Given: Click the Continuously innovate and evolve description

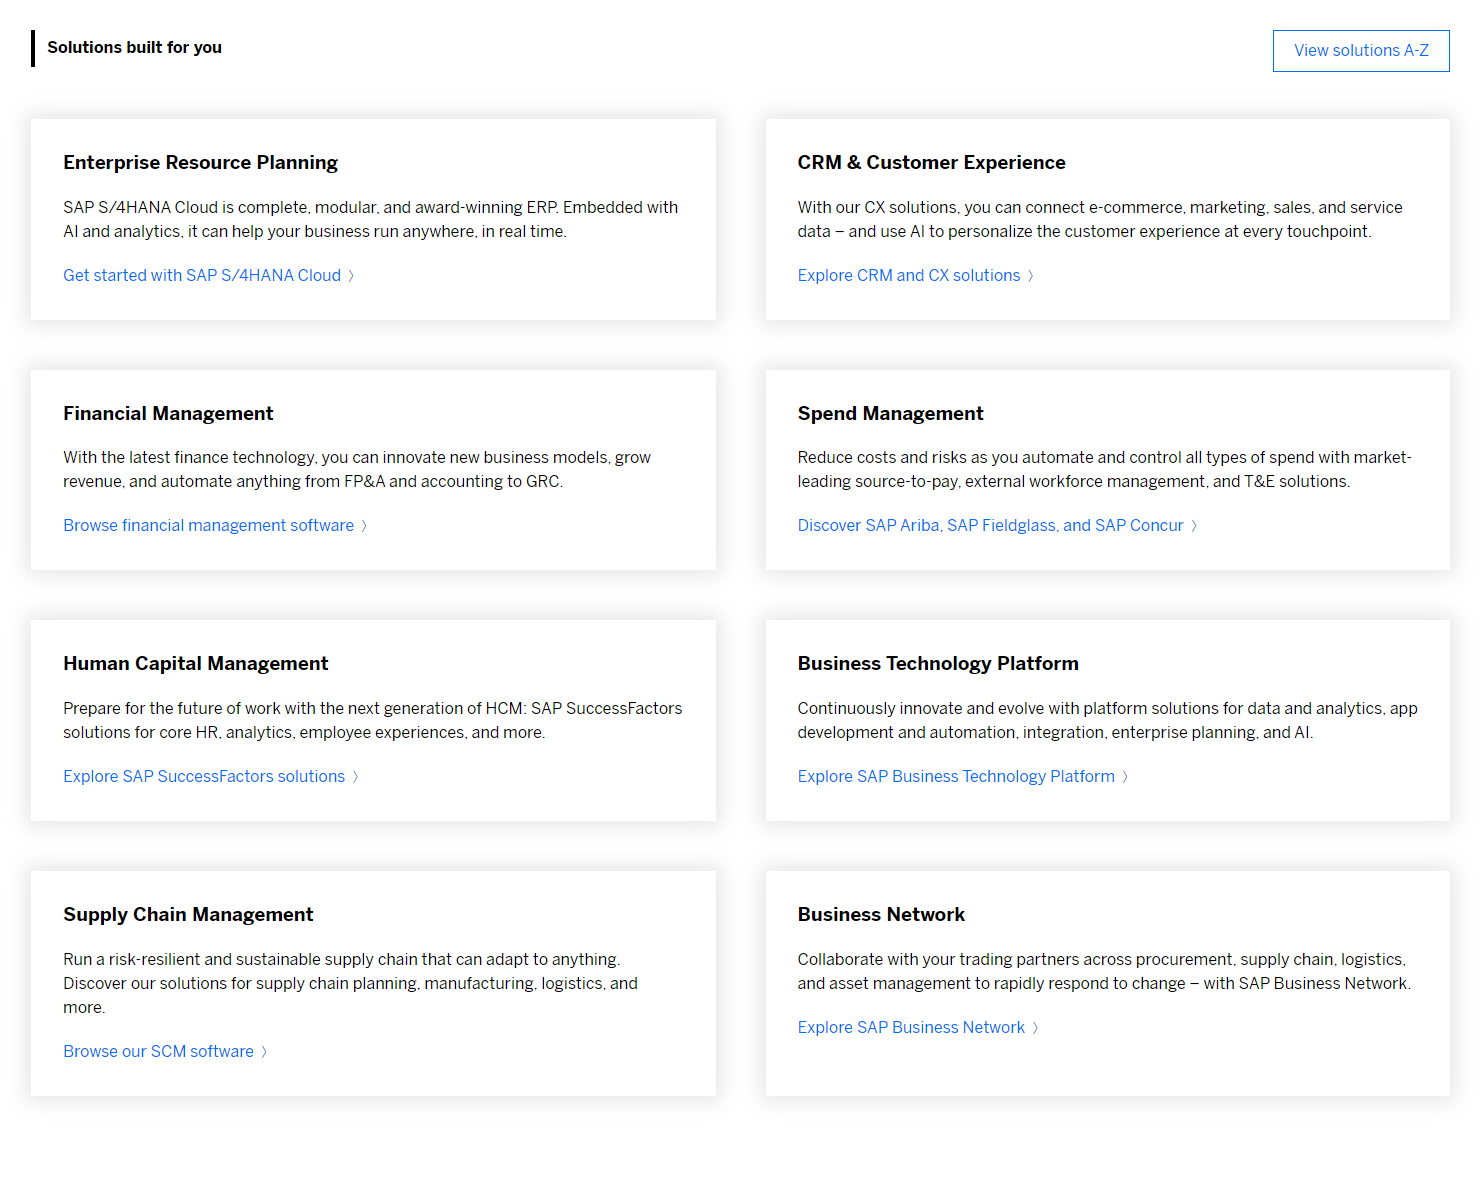Looking at the screenshot, I should (x=1107, y=720).
